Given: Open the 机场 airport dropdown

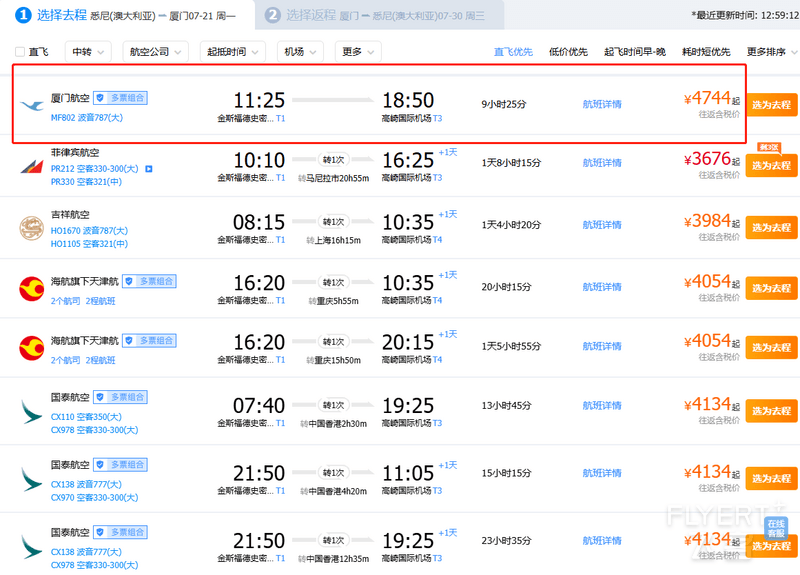Looking at the screenshot, I should pos(300,52).
